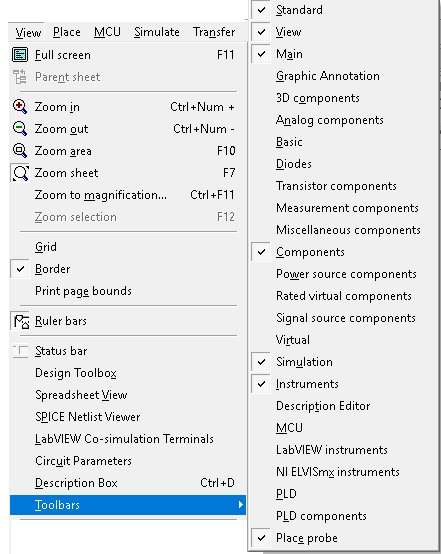Enable the Grid display
Viewport: 441px width, 554px height.
pyautogui.click(x=46, y=247)
